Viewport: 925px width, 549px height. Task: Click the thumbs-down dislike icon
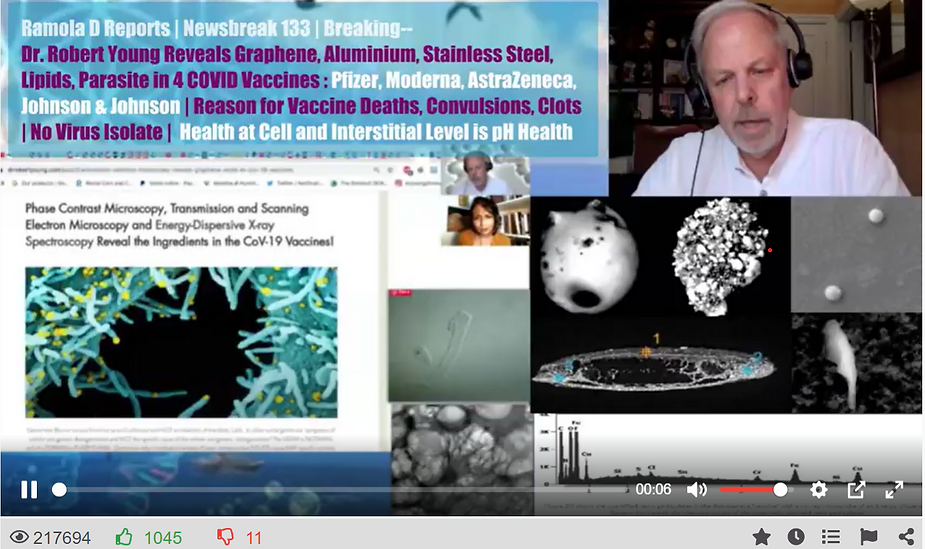coord(226,537)
